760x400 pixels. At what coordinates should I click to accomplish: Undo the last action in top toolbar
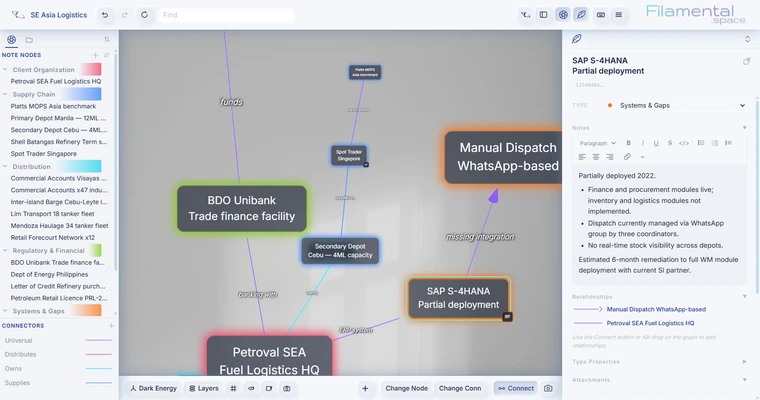(x=105, y=15)
